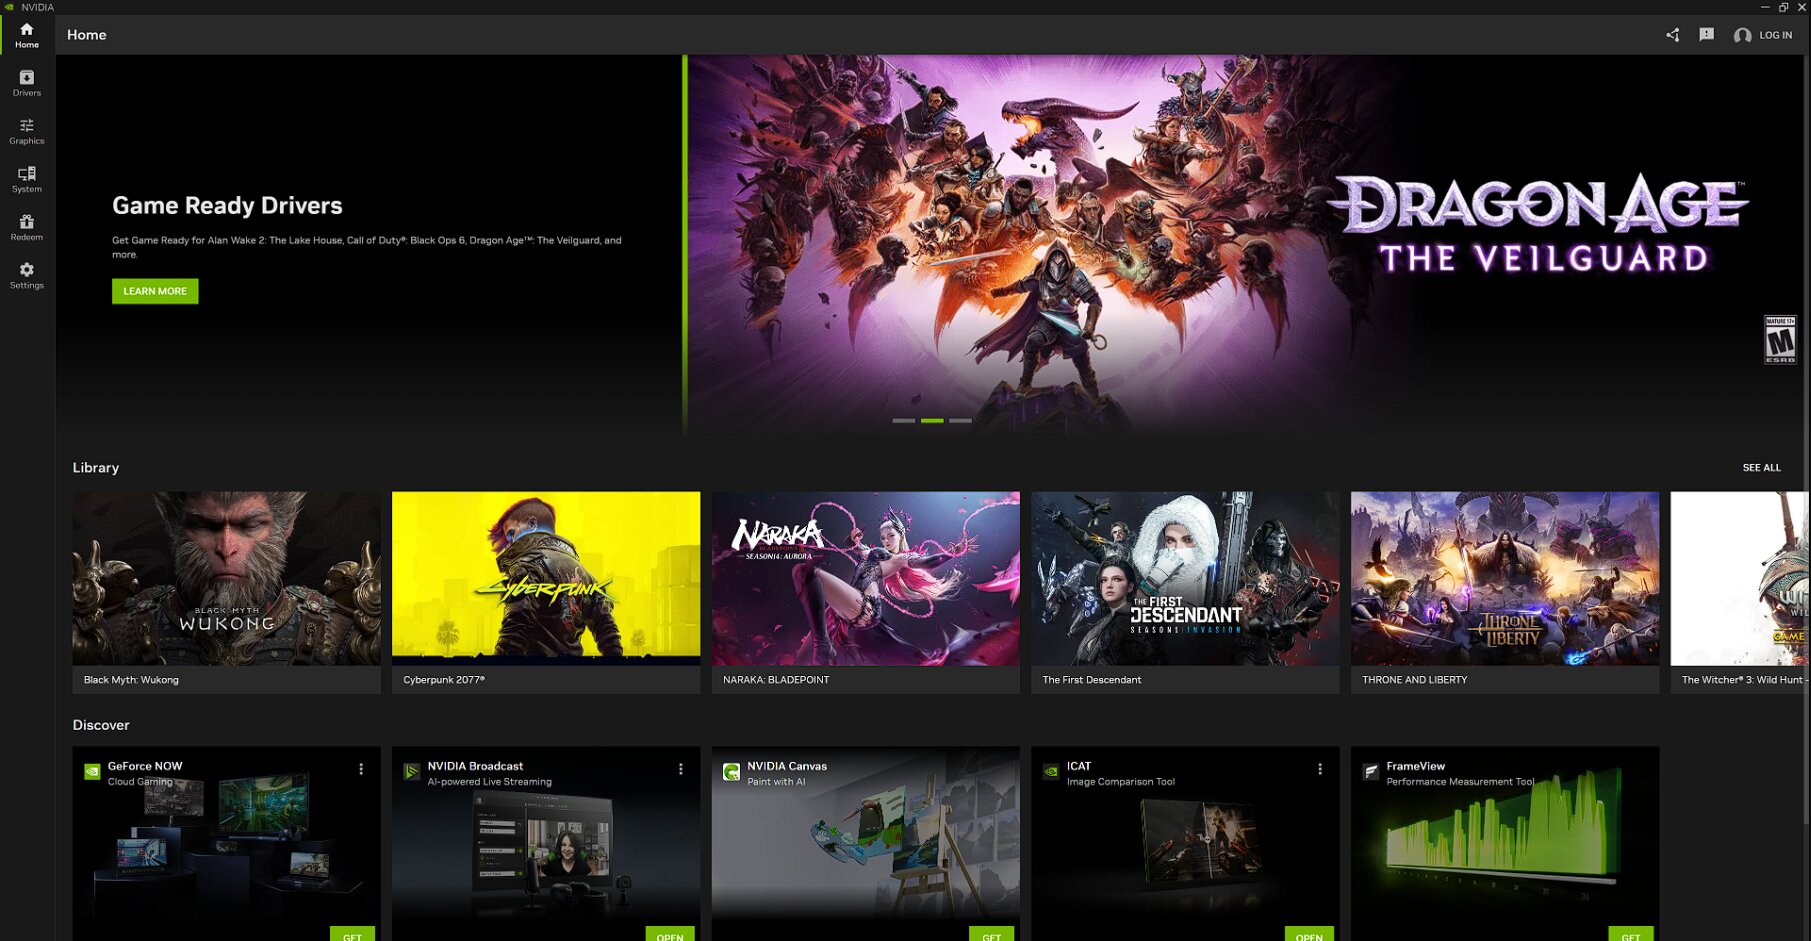Restore the window using title bar button
1811x941 pixels.
point(1783,7)
